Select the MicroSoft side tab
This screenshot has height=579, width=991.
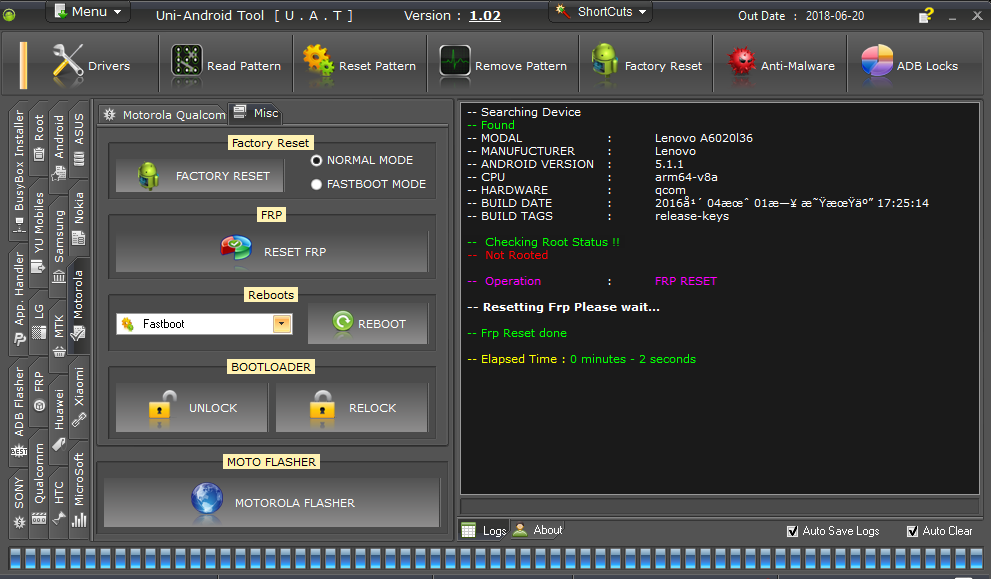point(79,490)
